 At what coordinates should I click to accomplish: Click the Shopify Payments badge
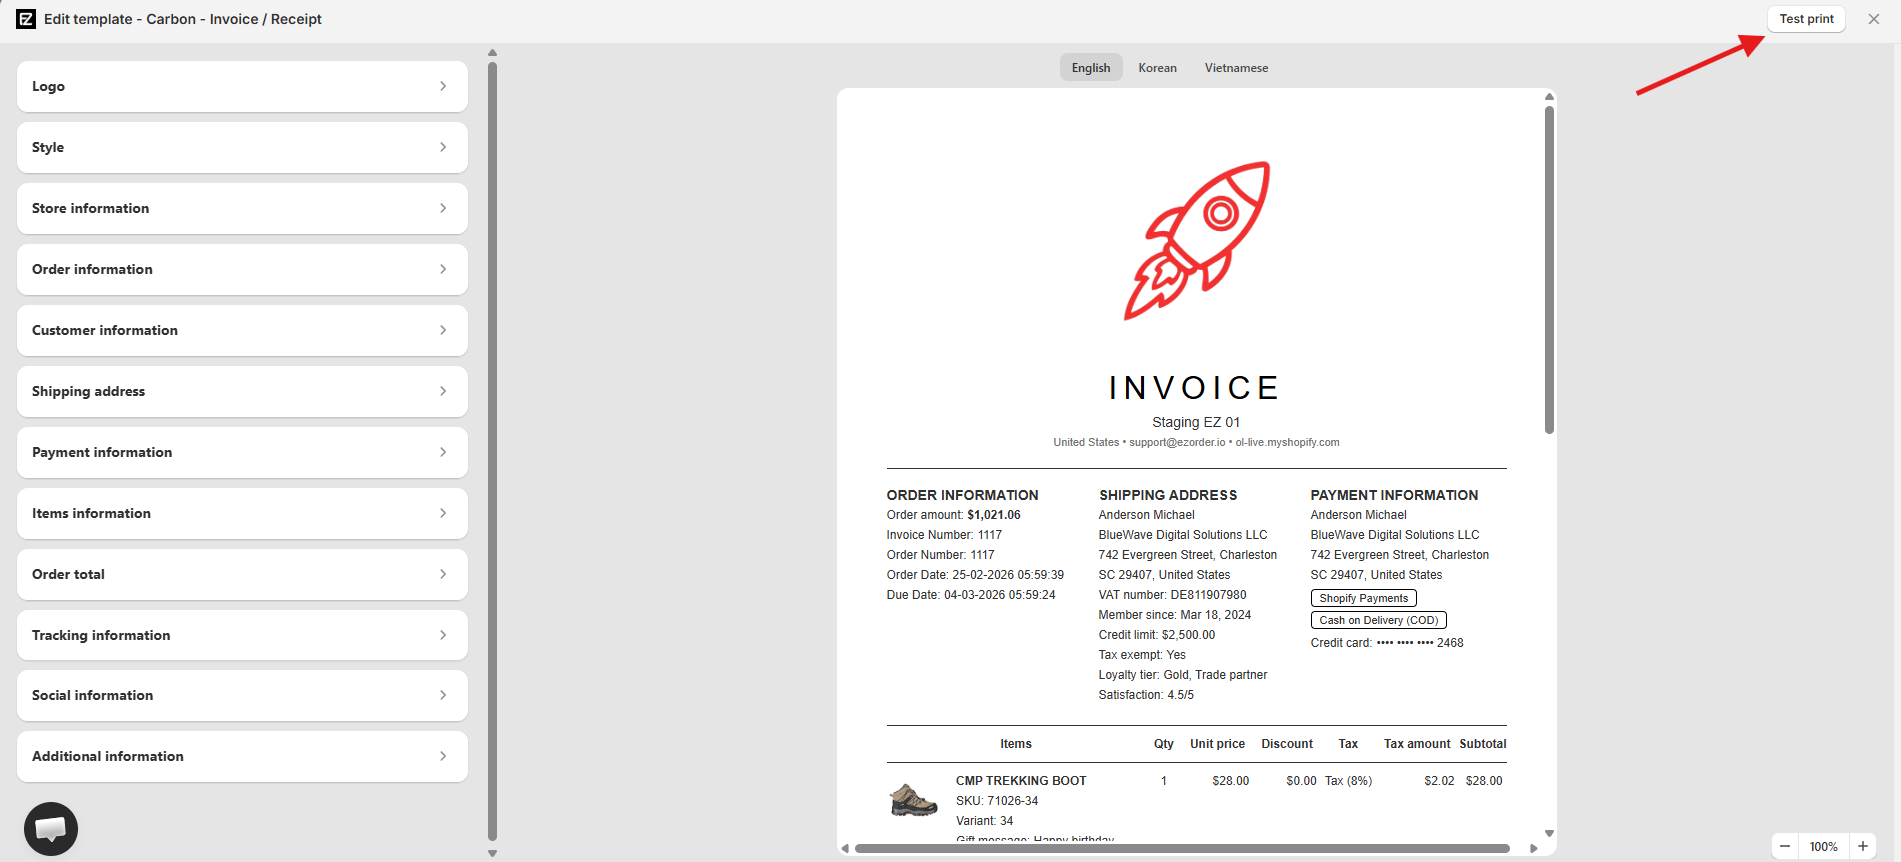[x=1363, y=598]
